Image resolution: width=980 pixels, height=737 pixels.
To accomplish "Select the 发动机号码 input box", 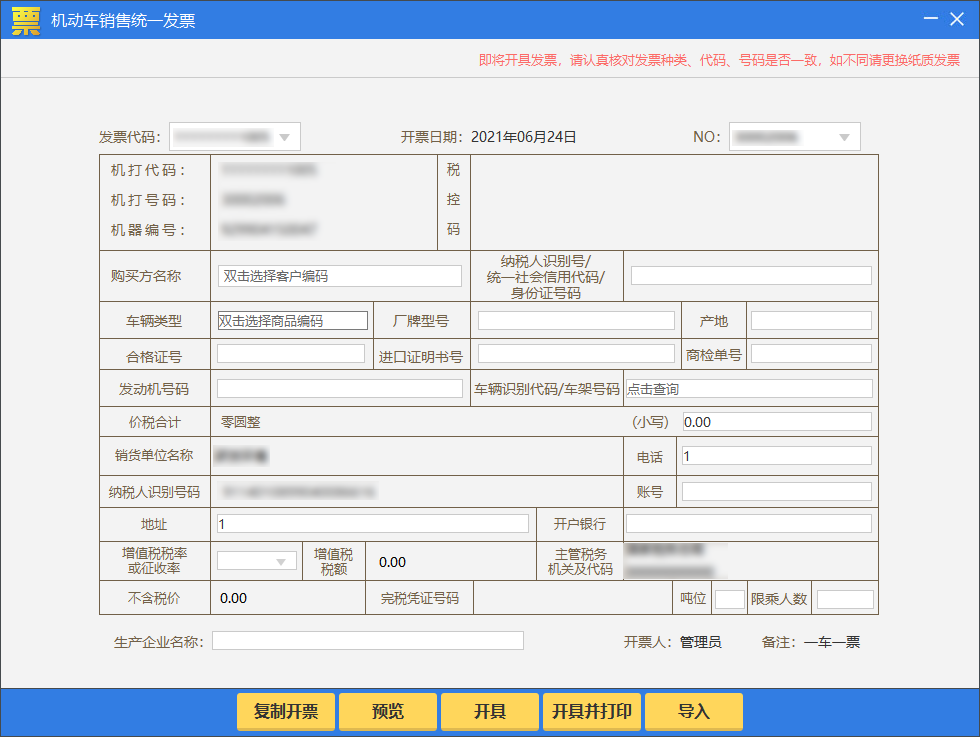I will (340, 389).
